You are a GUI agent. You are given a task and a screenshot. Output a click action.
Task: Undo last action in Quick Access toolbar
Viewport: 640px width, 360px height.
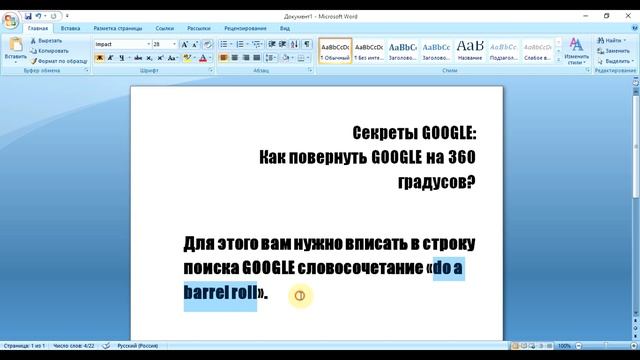[x=38, y=16]
